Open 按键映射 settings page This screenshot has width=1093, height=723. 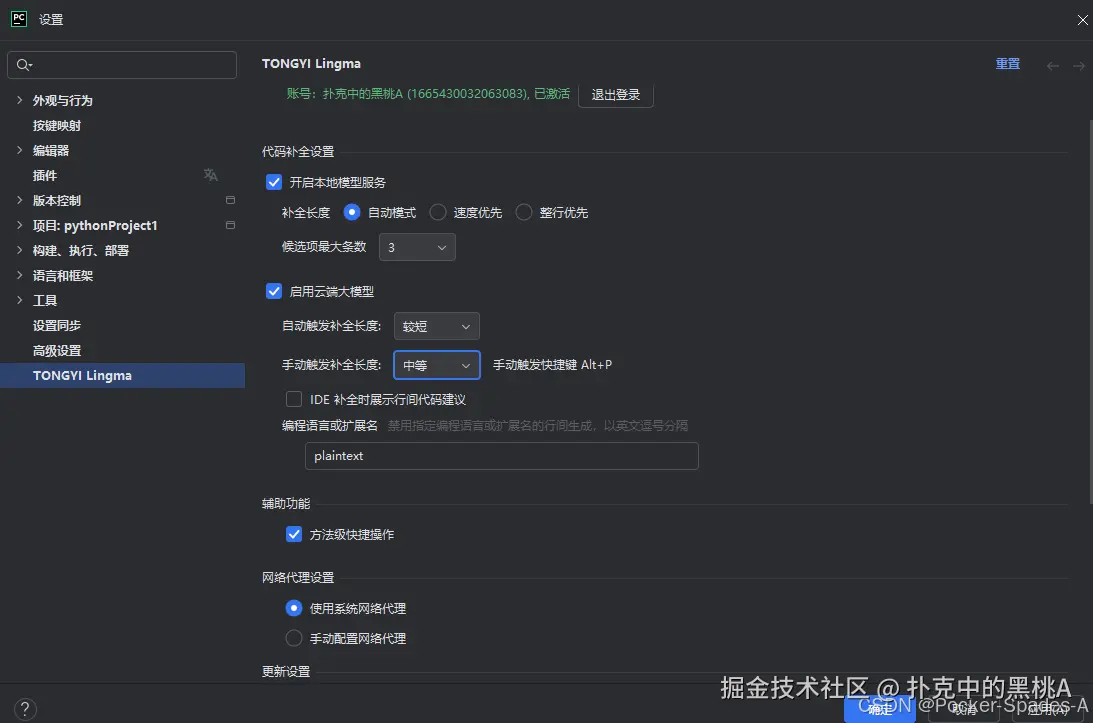click(x=57, y=125)
